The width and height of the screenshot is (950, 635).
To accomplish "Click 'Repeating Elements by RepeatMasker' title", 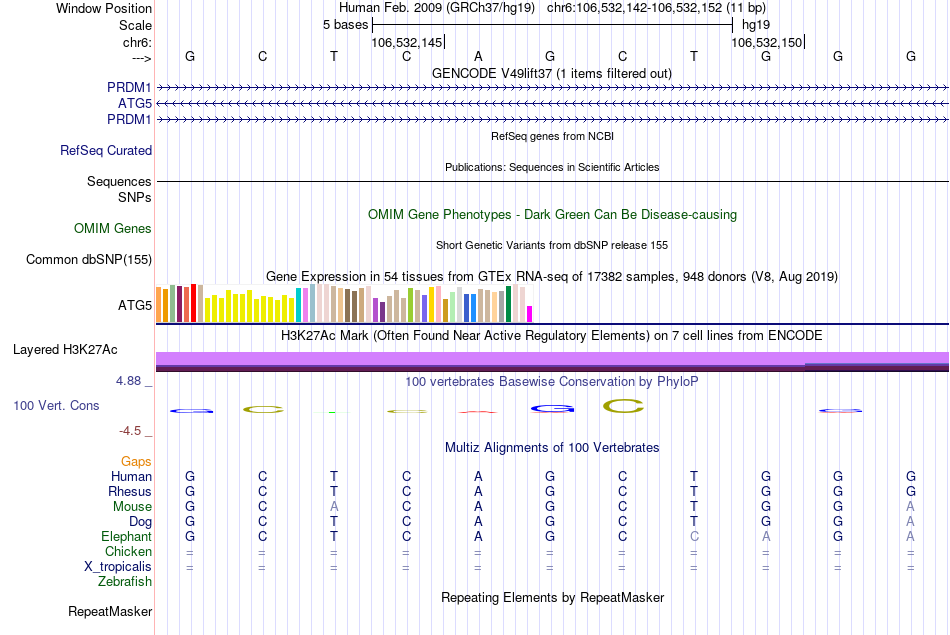I will point(552,597).
